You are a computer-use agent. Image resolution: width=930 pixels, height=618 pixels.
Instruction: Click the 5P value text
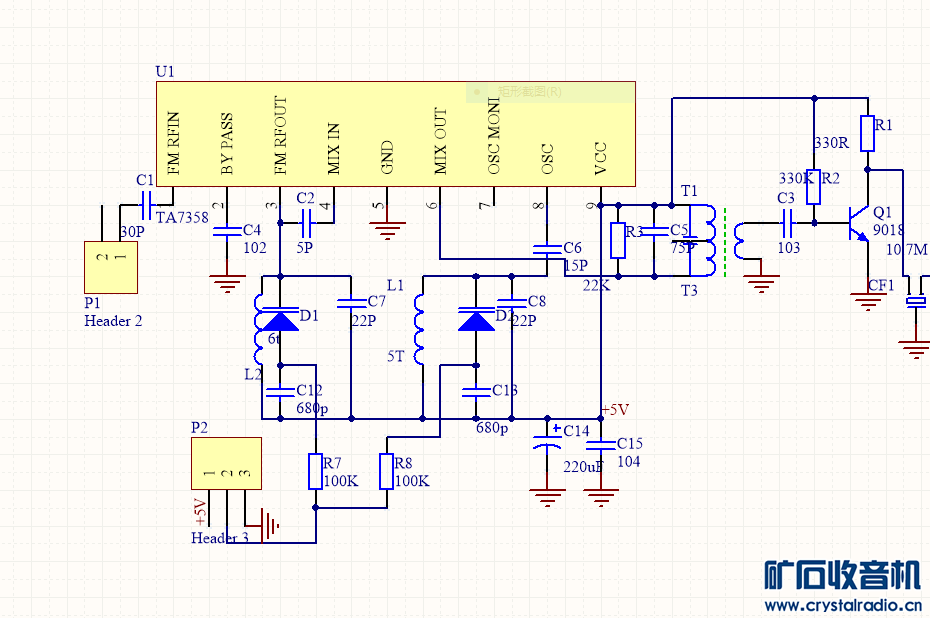click(304, 247)
